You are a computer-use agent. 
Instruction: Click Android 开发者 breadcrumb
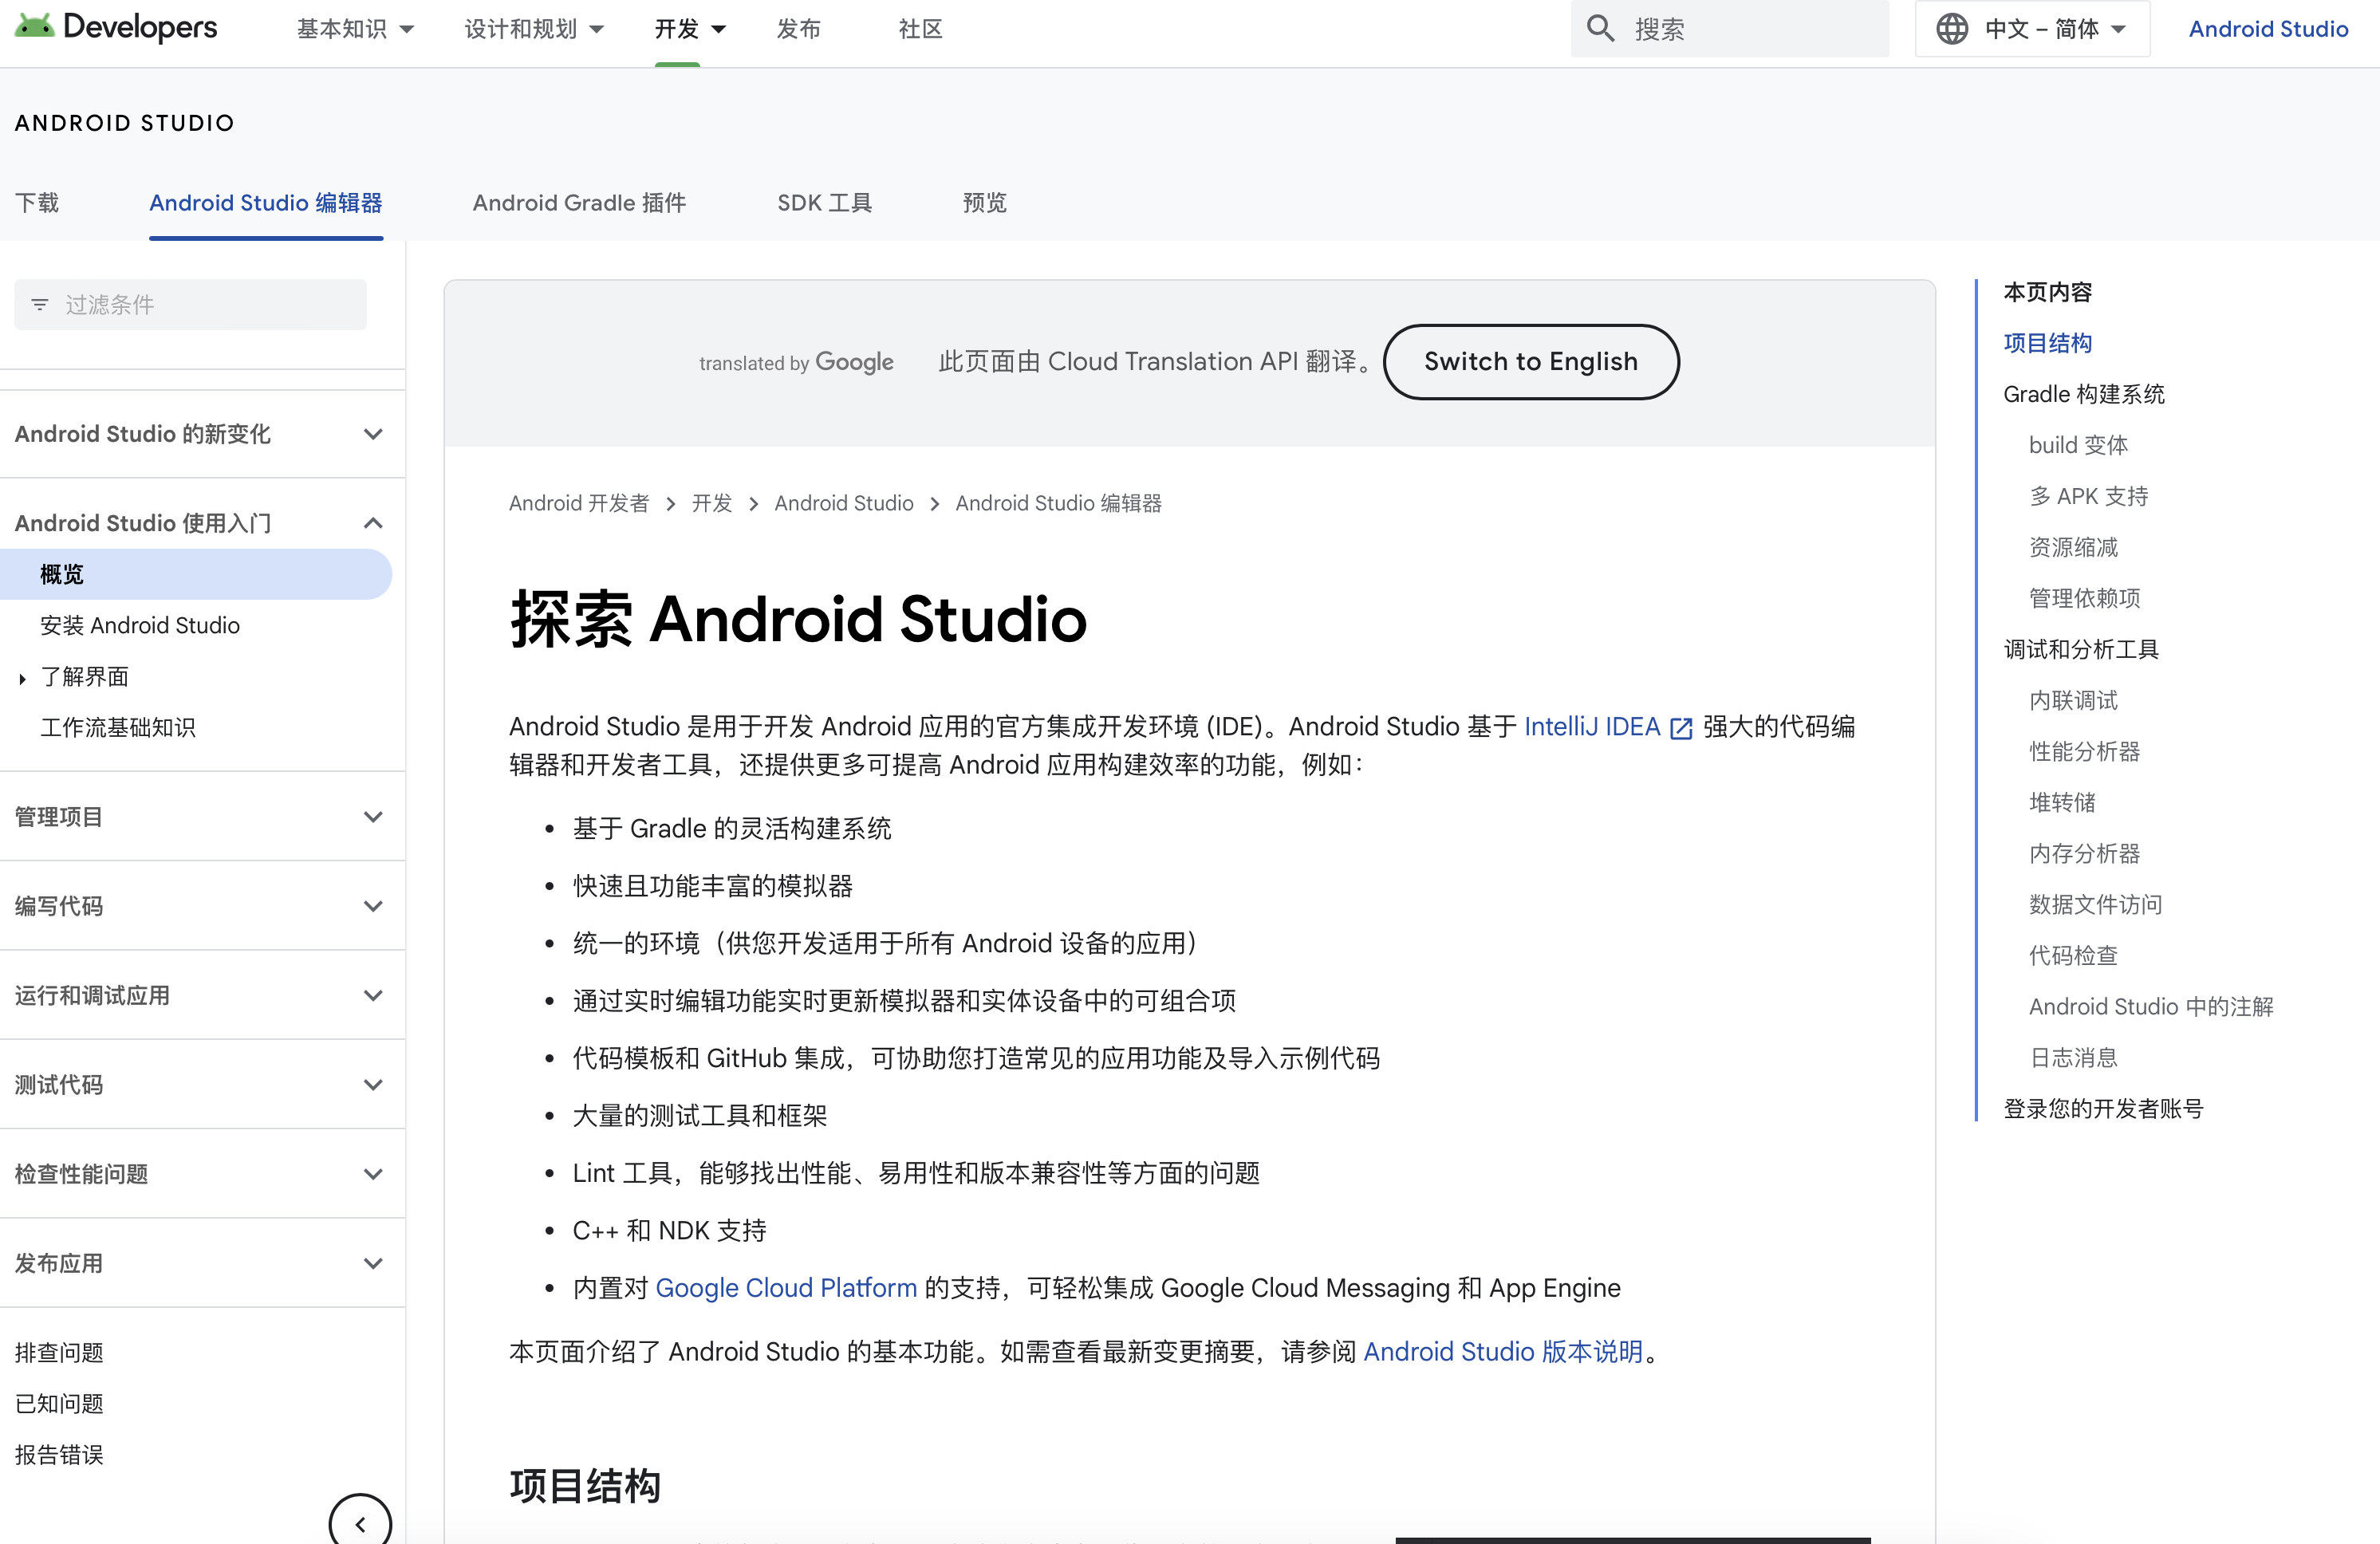coord(579,503)
